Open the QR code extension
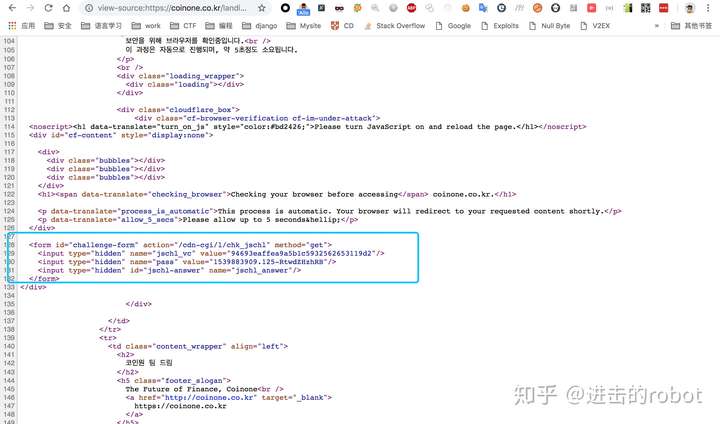The height and width of the screenshot is (424, 720). [x=646, y=8]
